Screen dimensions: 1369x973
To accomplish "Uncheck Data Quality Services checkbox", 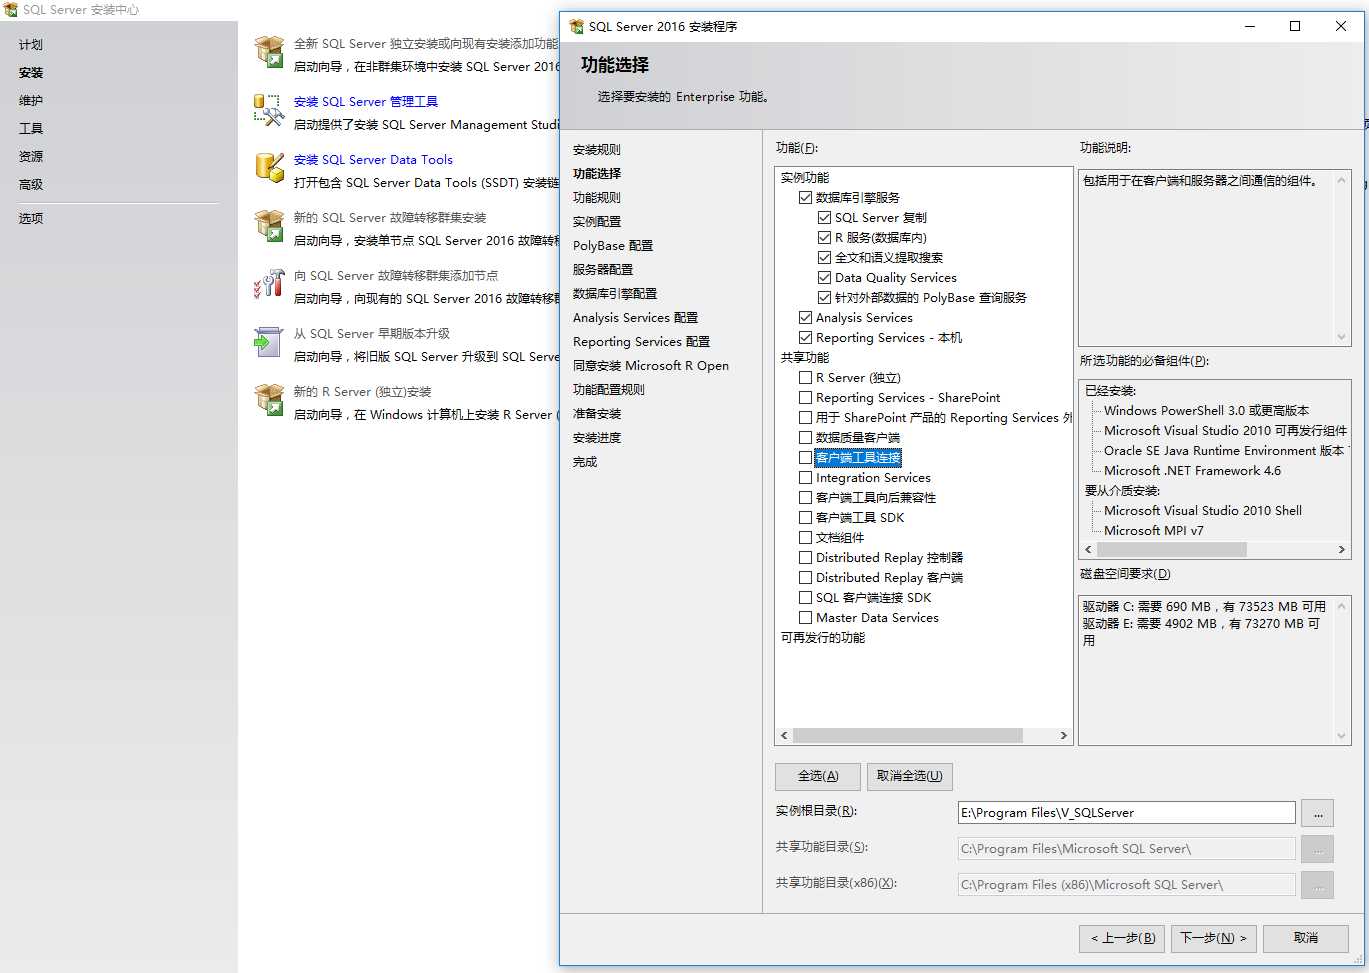I will (x=824, y=277).
